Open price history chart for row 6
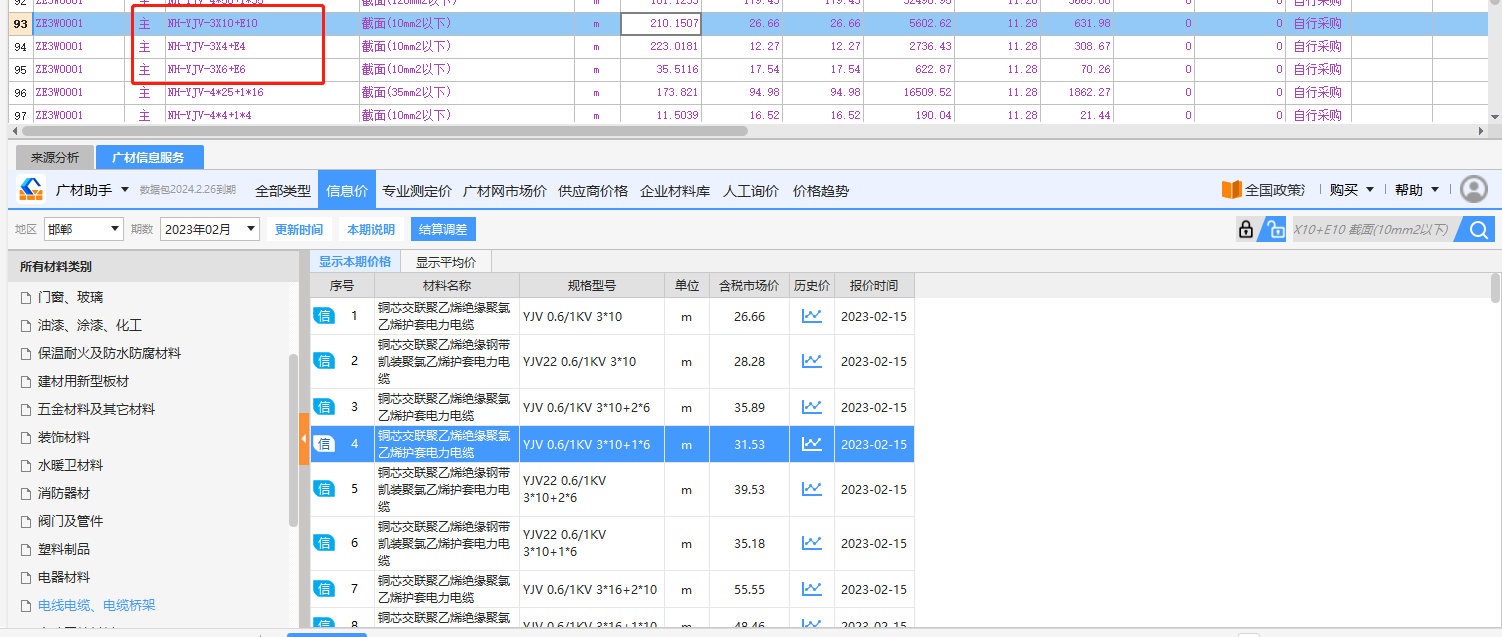Image resolution: width=1502 pixels, height=637 pixels. click(x=811, y=543)
